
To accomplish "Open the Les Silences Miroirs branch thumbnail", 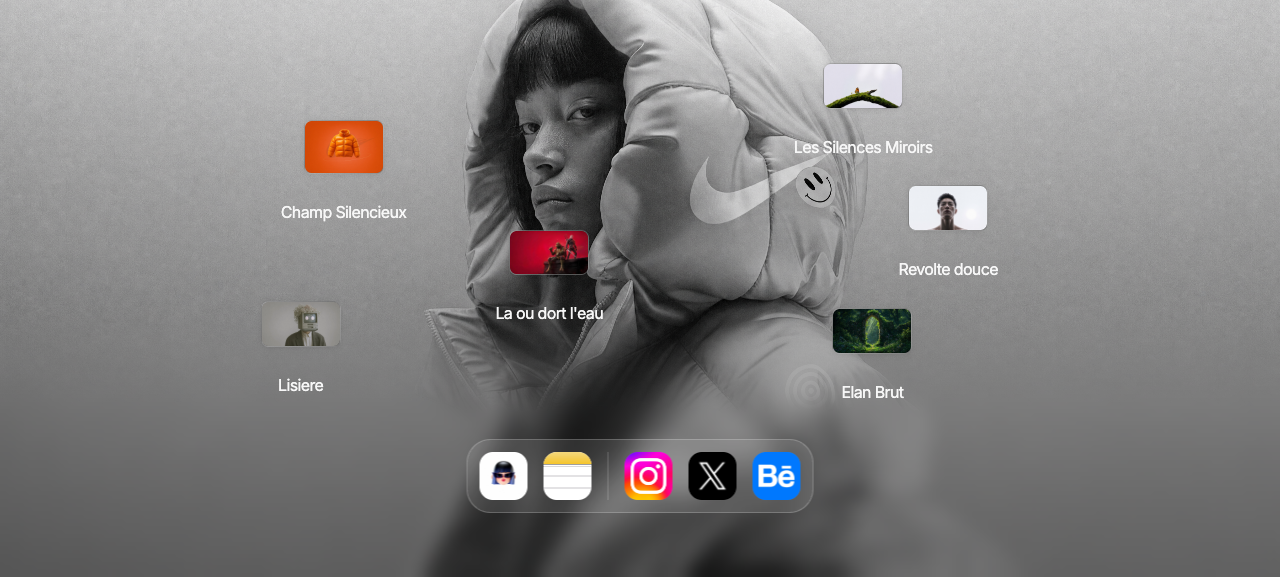I will tap(863, 86).
